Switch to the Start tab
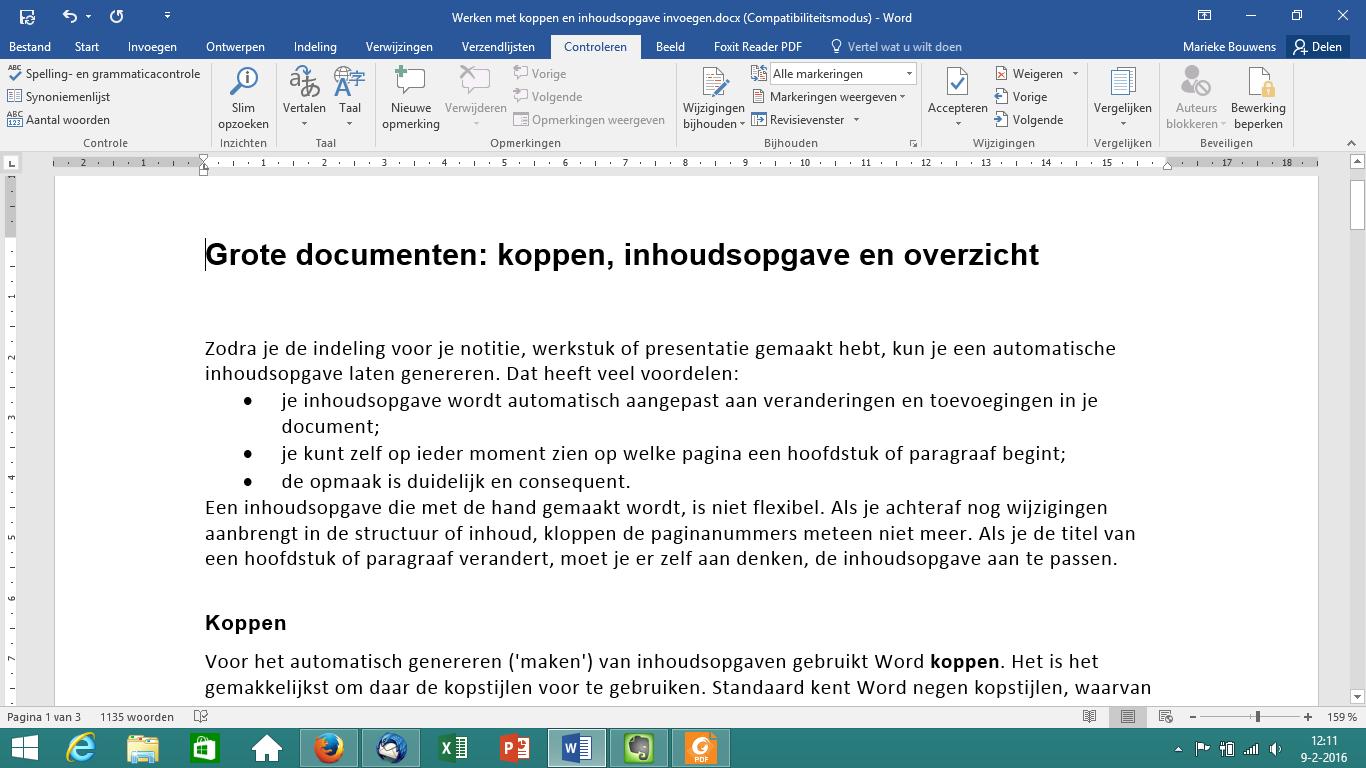The height and width of the screenshot is (768, 1366). click(x=86, y=46)
